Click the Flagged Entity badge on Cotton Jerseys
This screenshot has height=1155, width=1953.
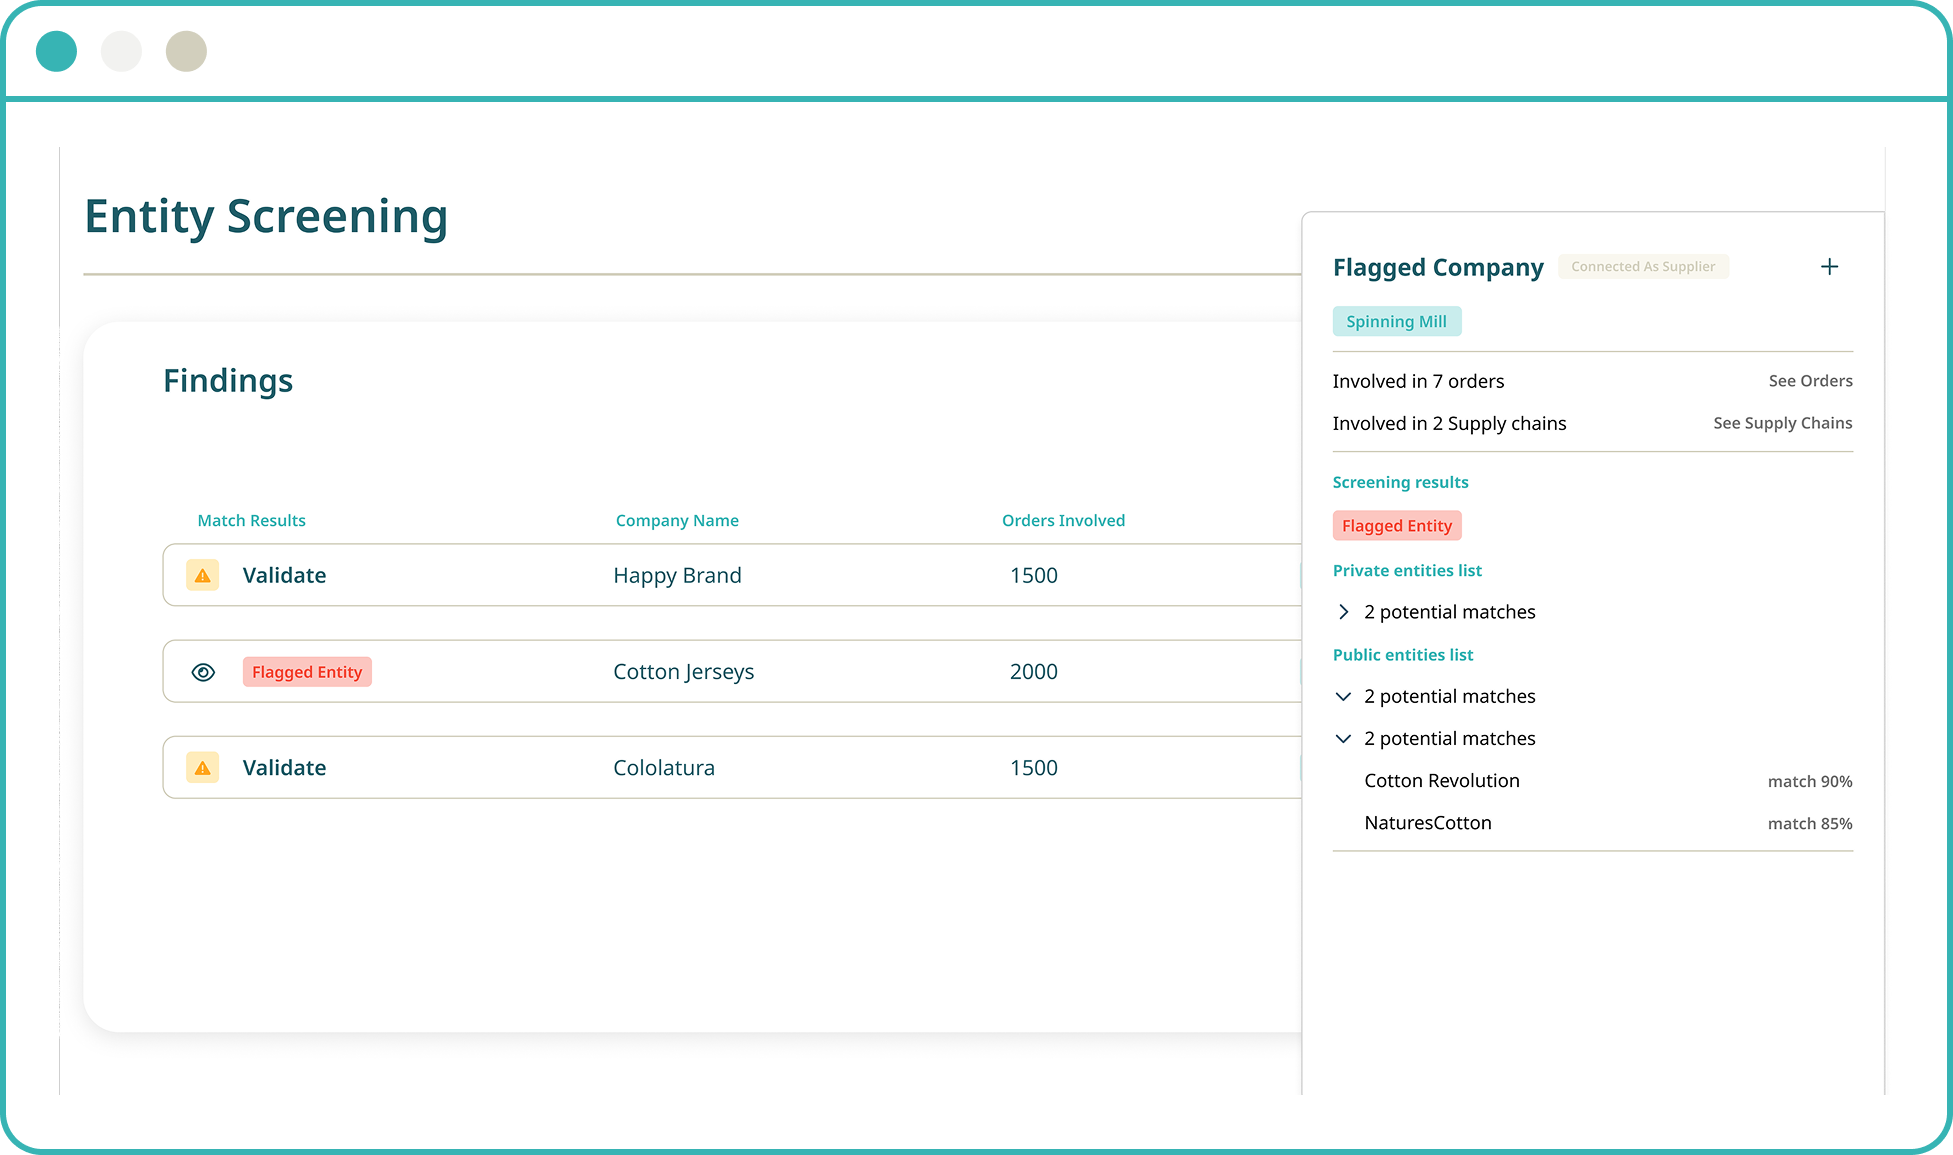[307, 672]
